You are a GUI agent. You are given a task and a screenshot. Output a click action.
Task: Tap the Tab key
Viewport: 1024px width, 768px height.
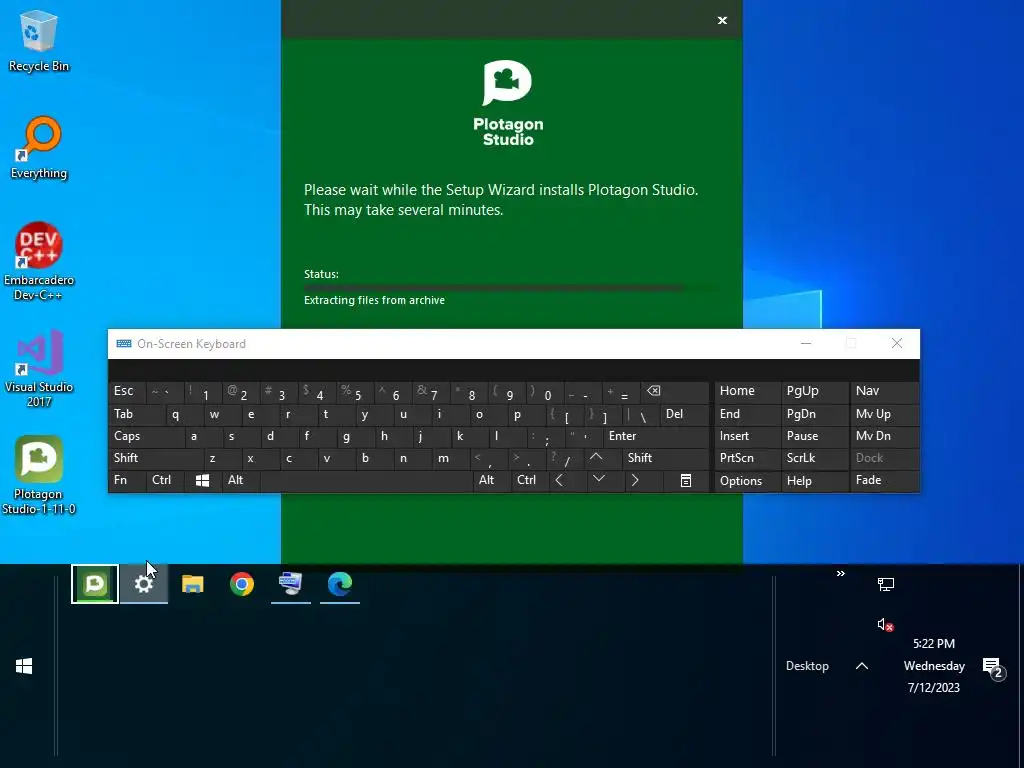click(x=135, y=414)
